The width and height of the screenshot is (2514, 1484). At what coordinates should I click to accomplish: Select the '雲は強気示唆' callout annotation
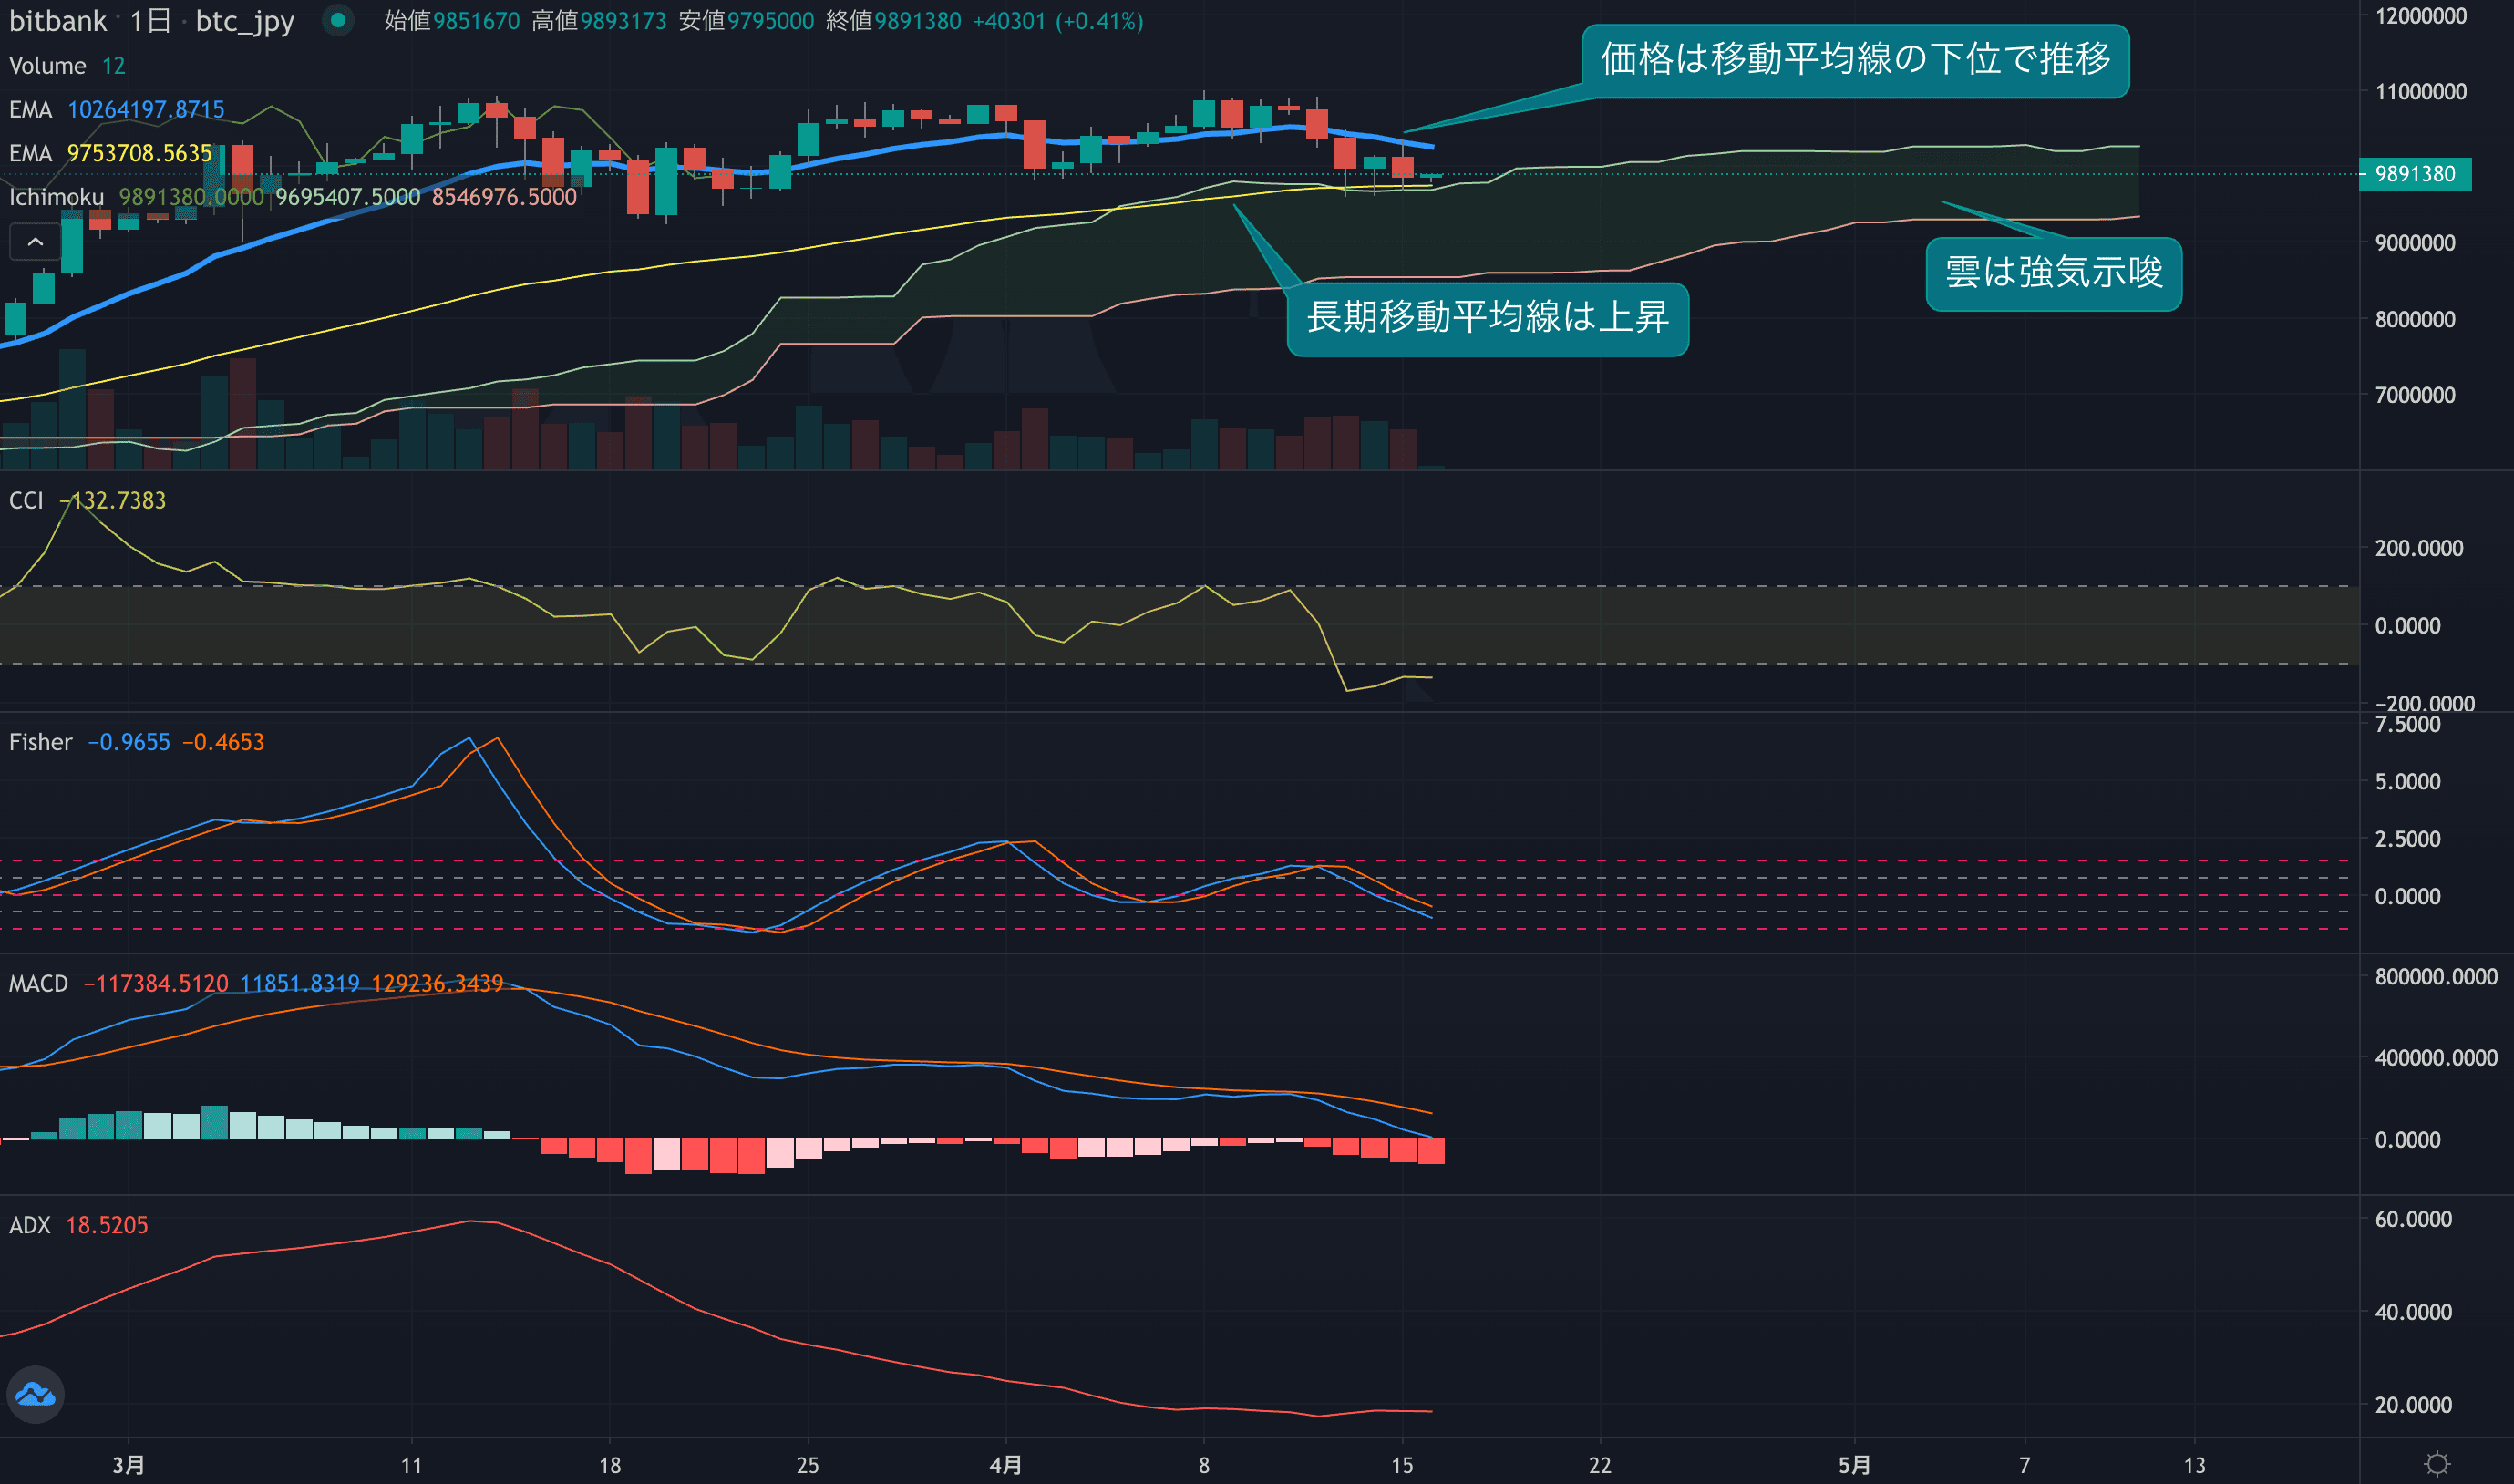(x=2053, y=273)
